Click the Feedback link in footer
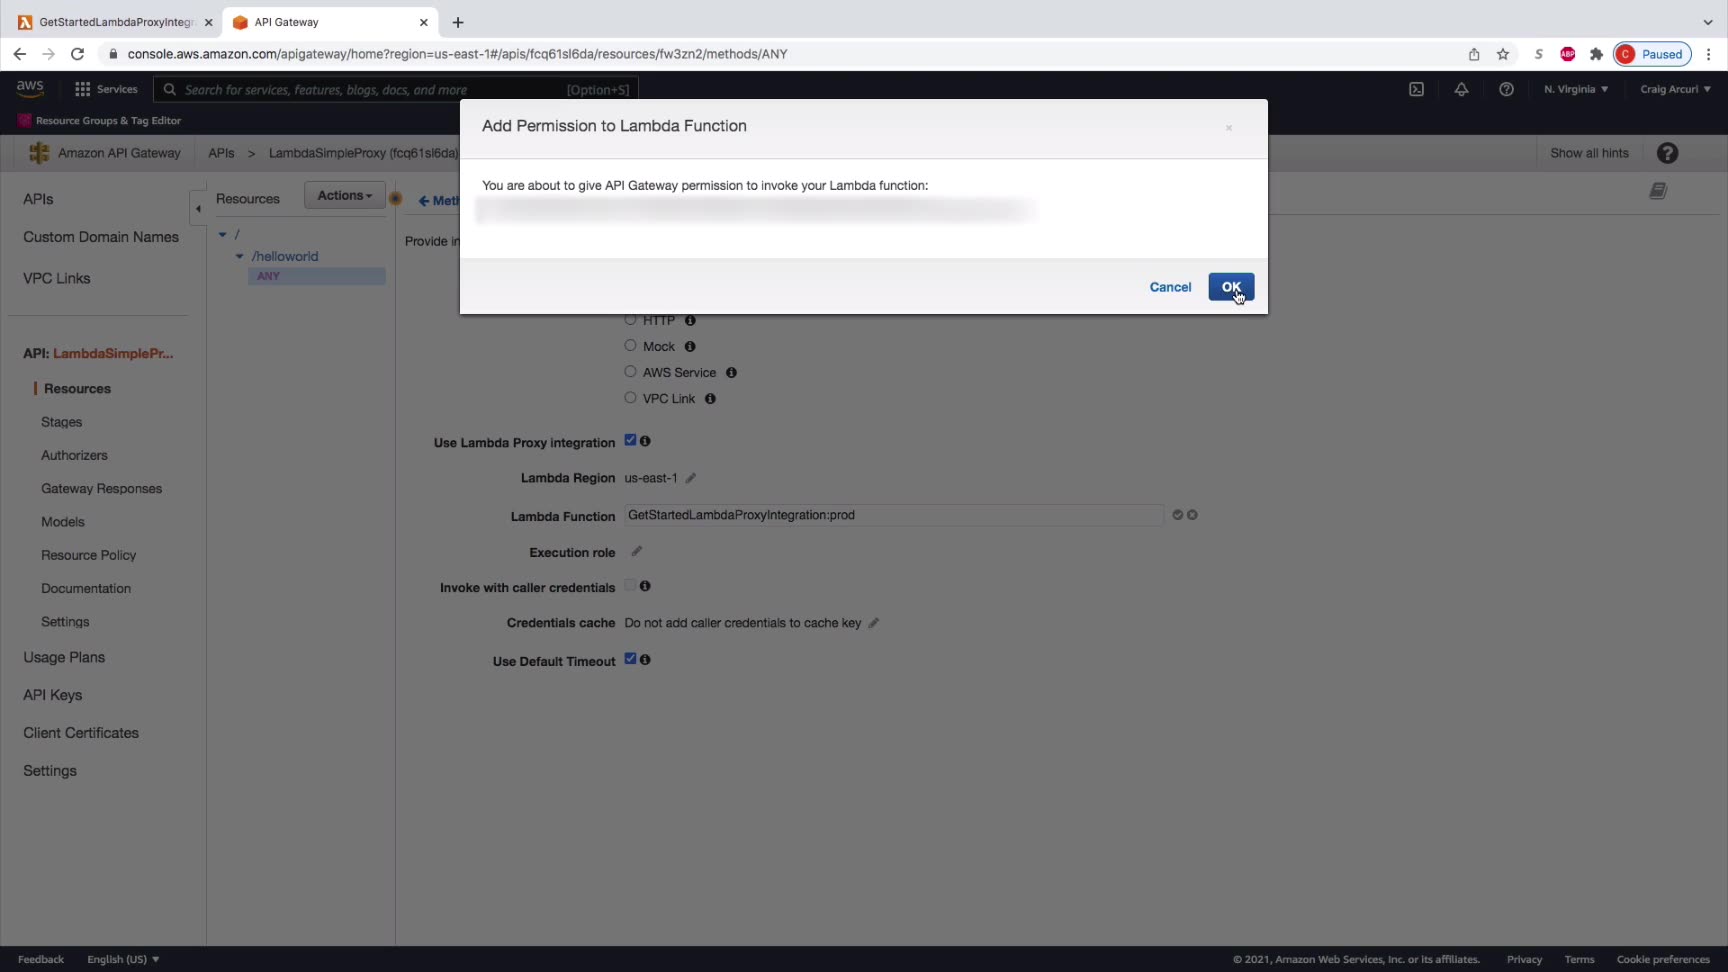The height and width of the screenshot is (972, 1728). tap(41, 959)
